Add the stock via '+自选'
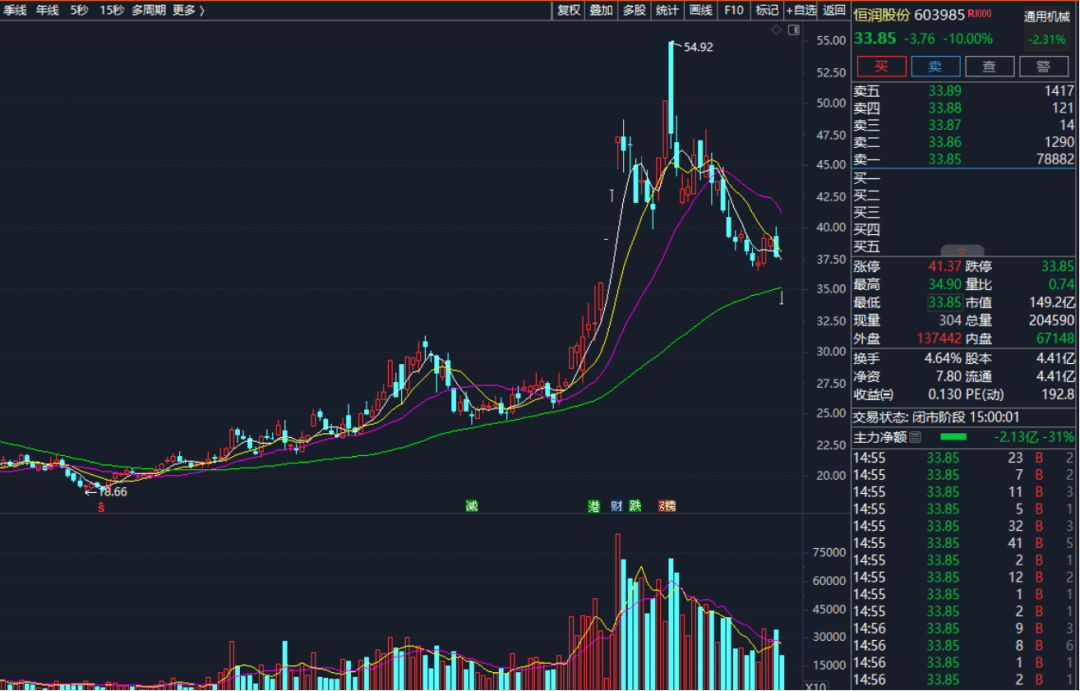The height and width of the screenshot is (691, 1080). (801, 10)
